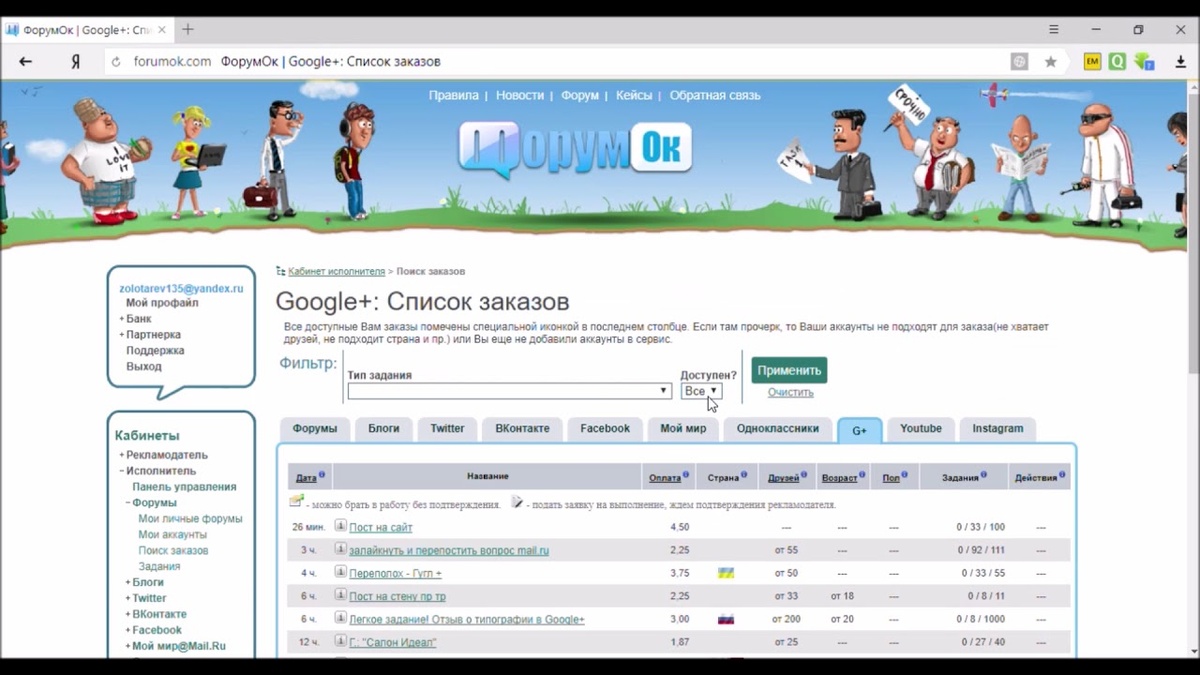Screen dimensions: 1200x675
Task: Open the Доступен? dropdown showing Все
Action: coord(700,391)
